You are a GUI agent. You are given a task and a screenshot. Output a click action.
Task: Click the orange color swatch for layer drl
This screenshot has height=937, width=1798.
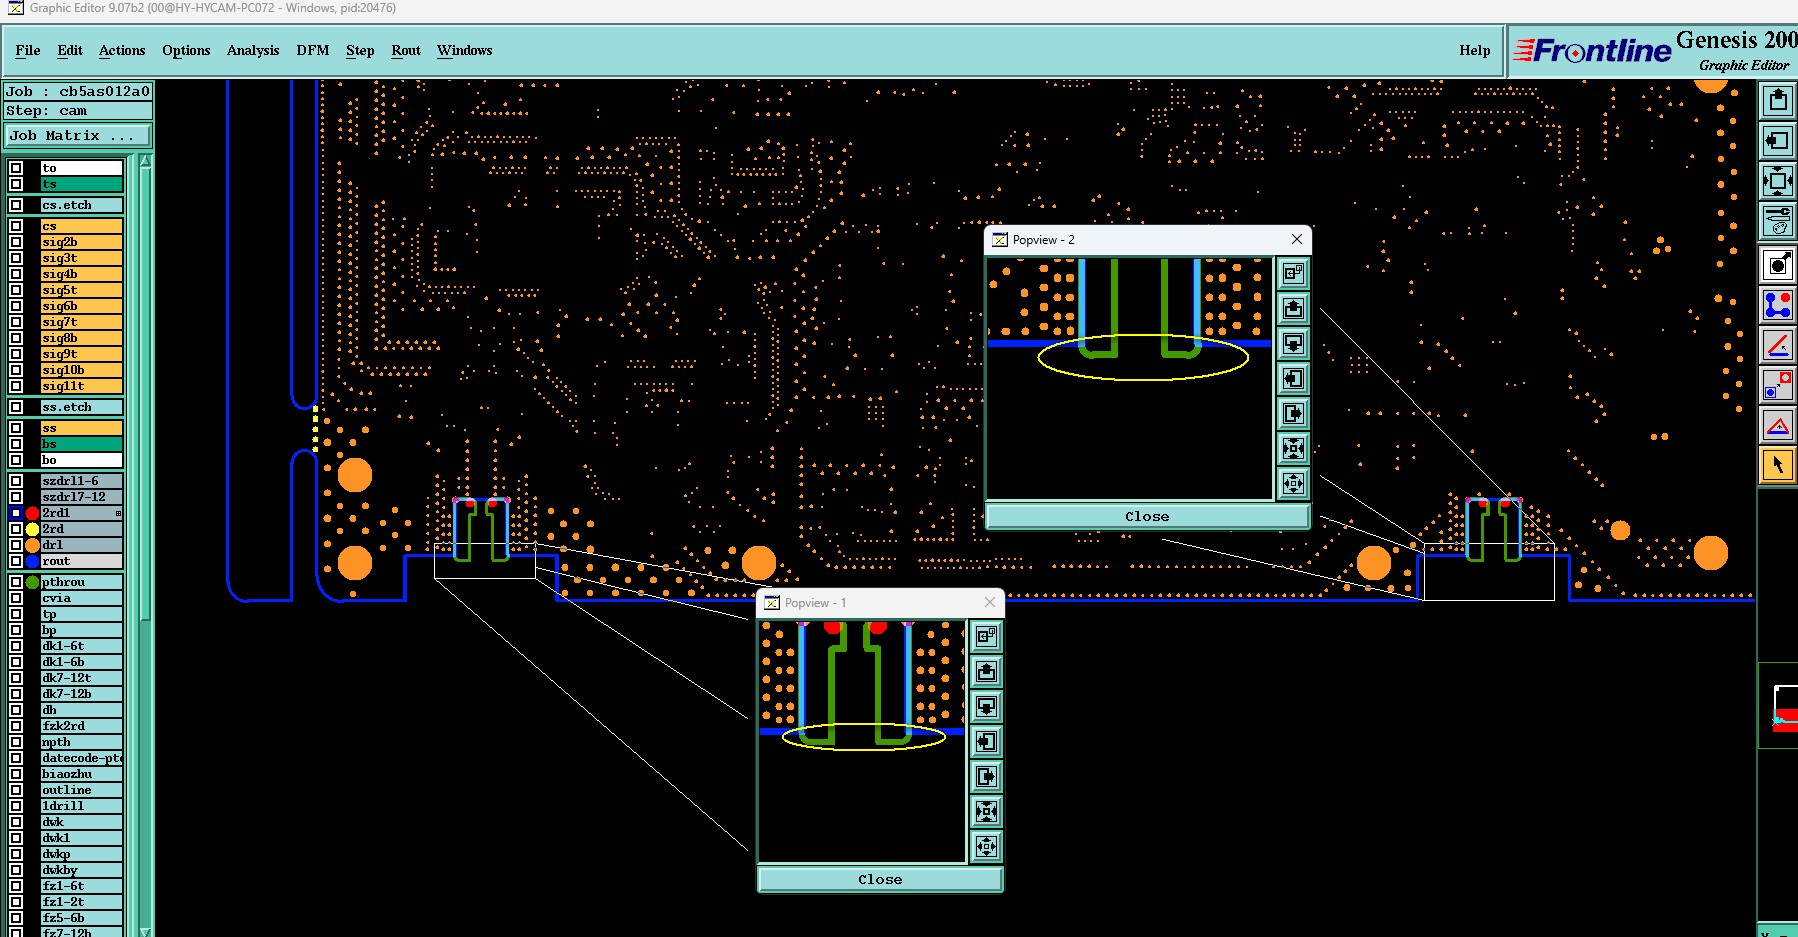click(33, 545)
